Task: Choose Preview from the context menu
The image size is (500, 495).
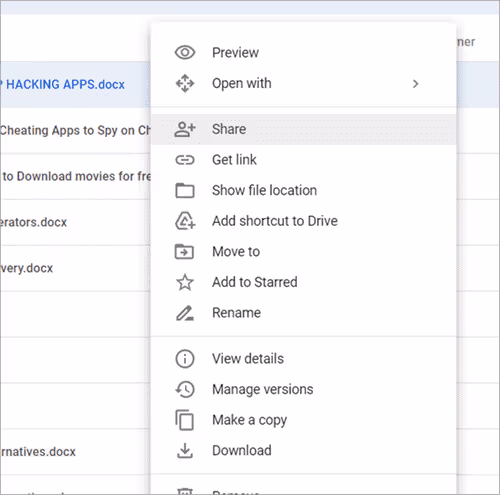Action: point(304,52)
